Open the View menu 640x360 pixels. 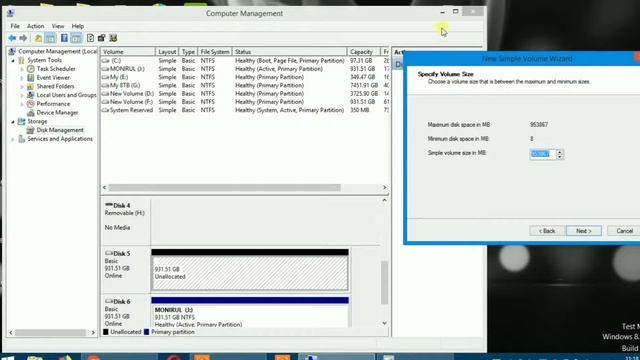(x=58, y=26)
